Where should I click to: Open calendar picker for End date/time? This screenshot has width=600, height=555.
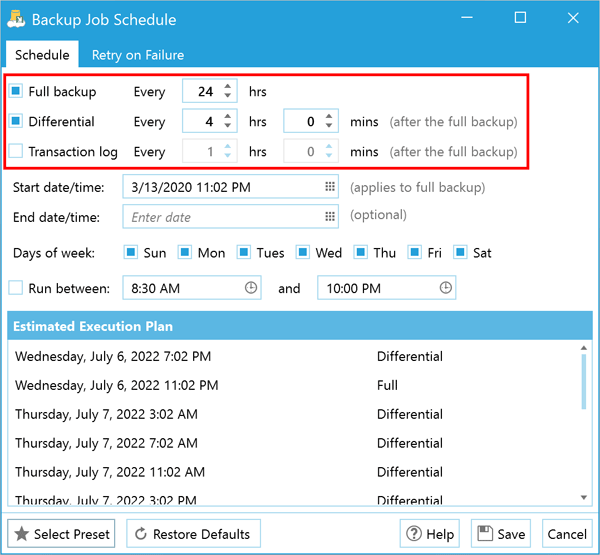click(330, 217)
